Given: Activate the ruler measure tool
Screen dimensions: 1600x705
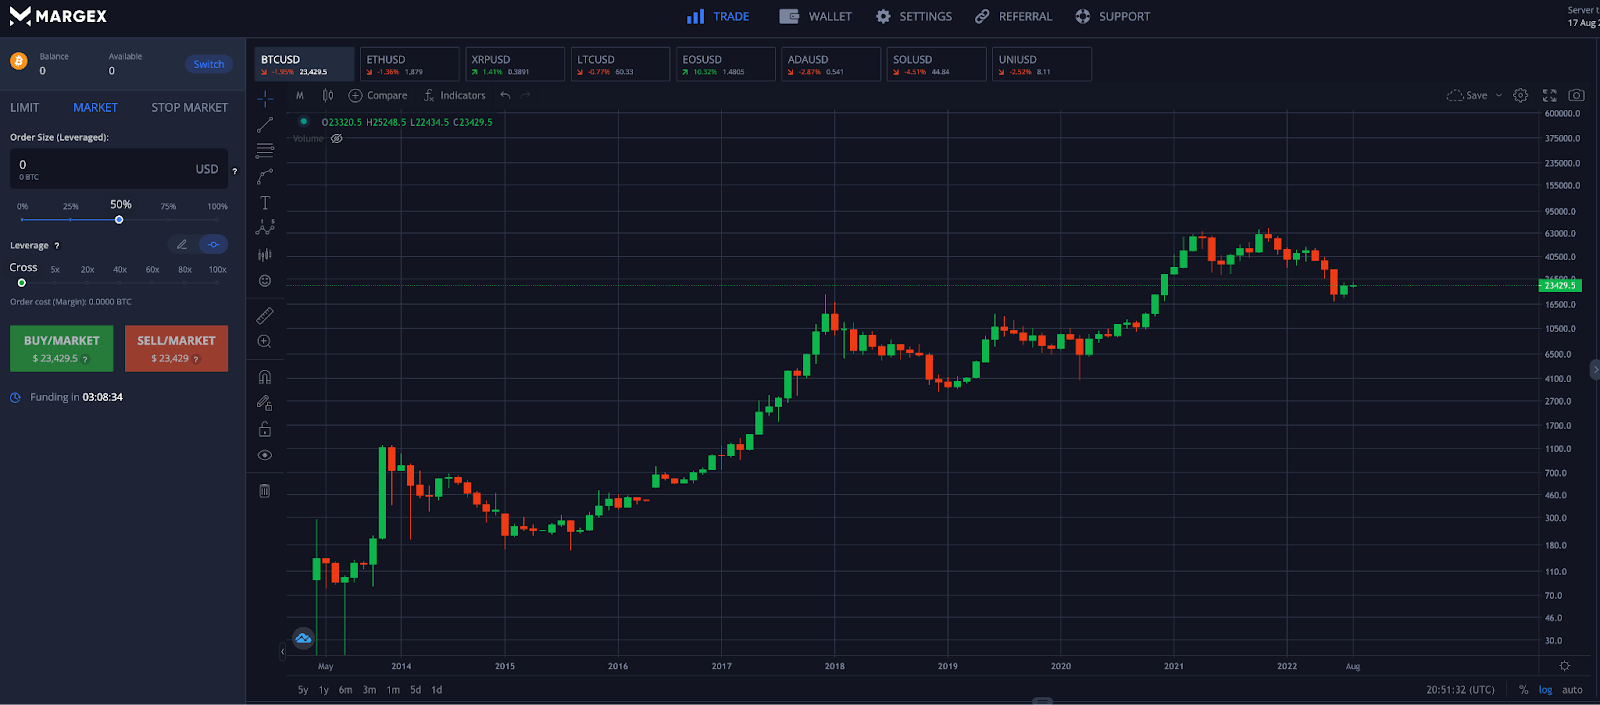Looking at the screenshot, I should pos(265,316).
